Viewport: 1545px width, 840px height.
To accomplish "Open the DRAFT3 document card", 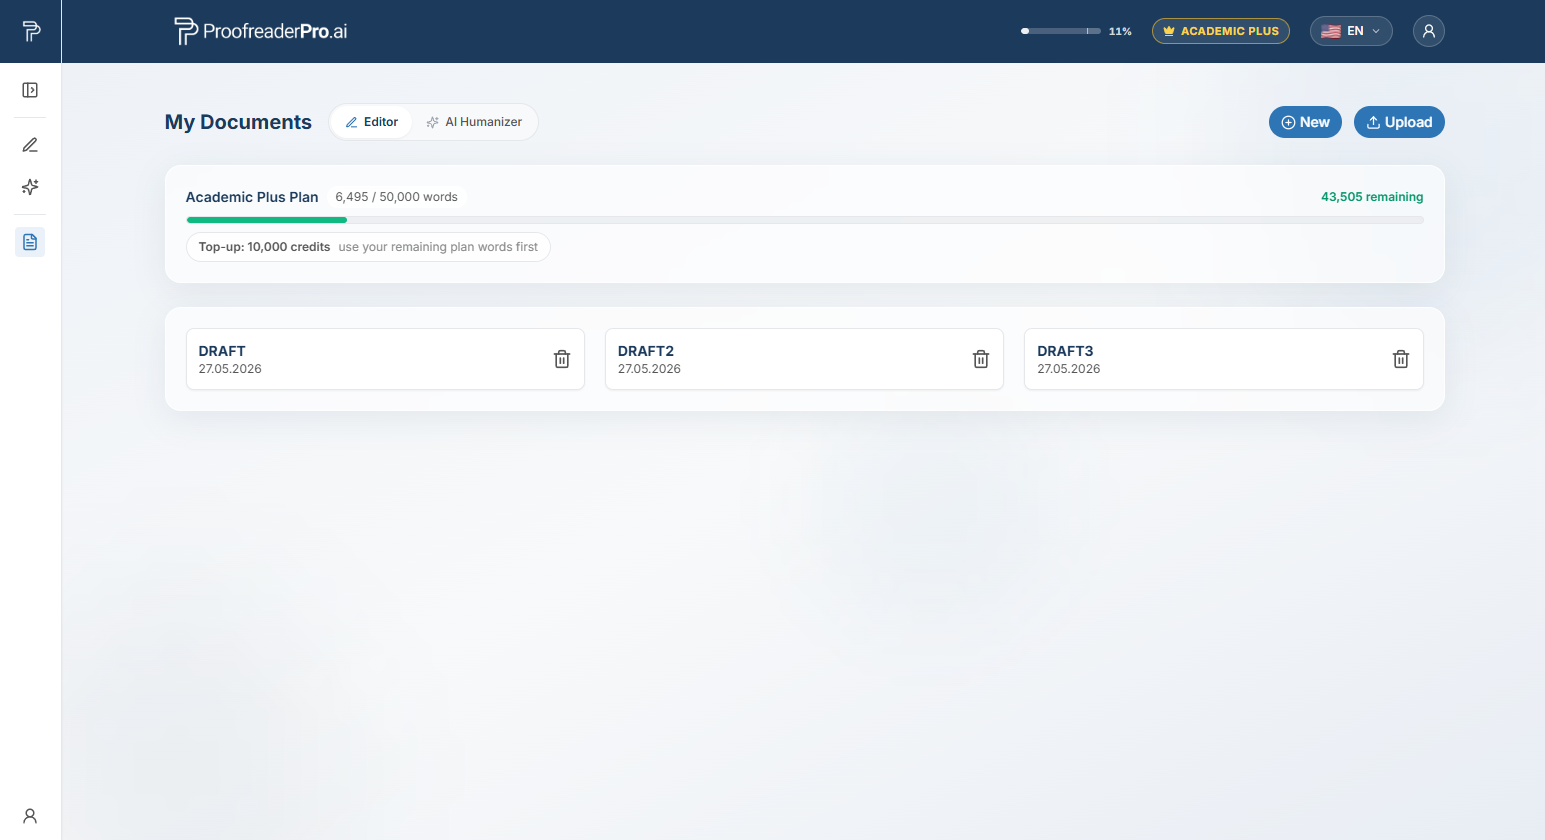I will coord(1224,359).
